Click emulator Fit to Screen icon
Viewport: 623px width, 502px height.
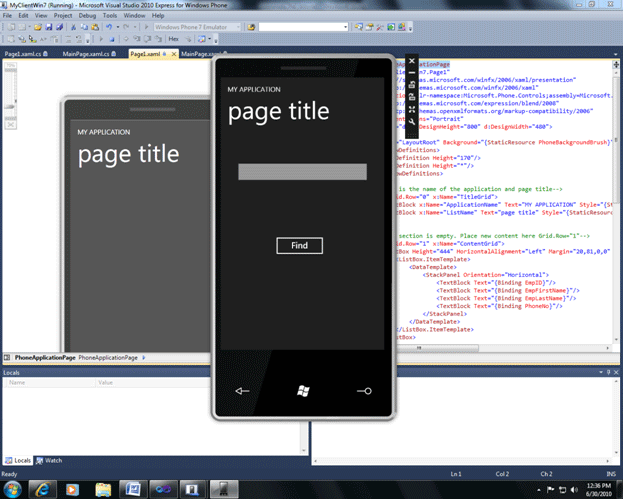412,109
